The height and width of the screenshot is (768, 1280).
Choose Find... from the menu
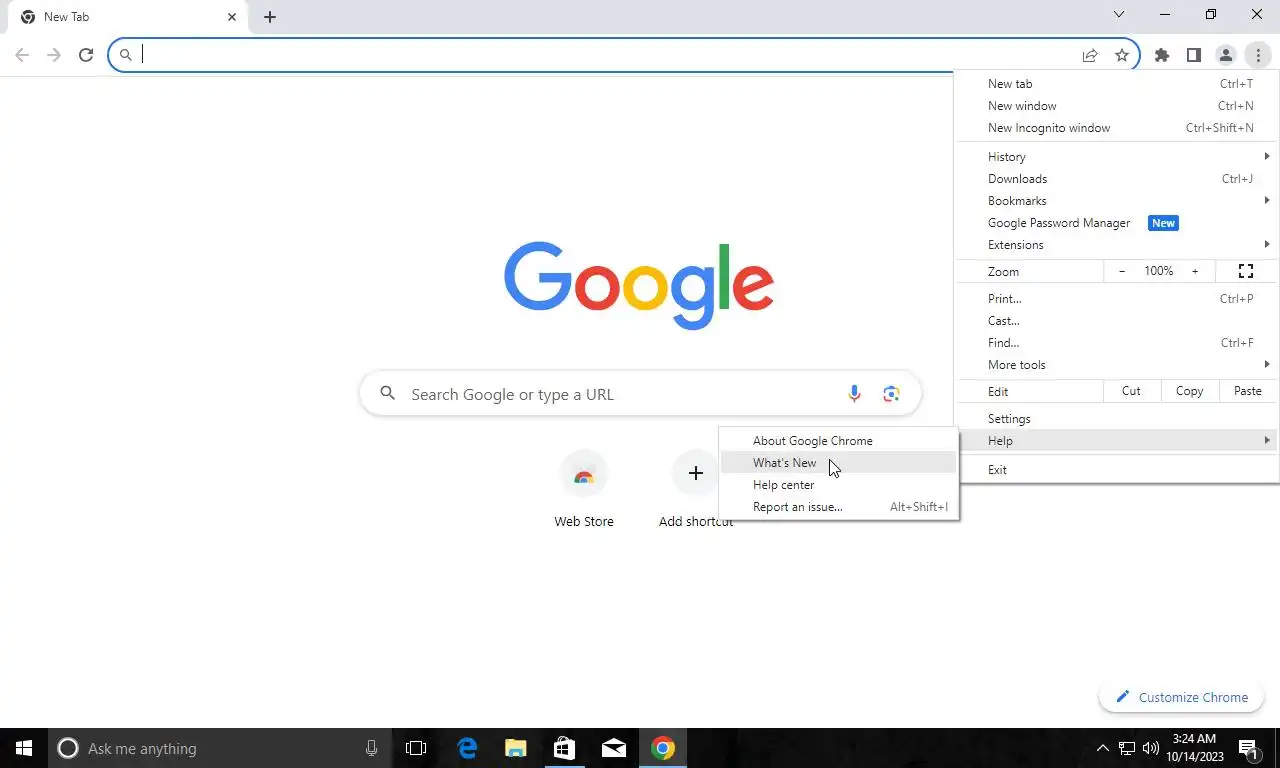pos(1116,343)
